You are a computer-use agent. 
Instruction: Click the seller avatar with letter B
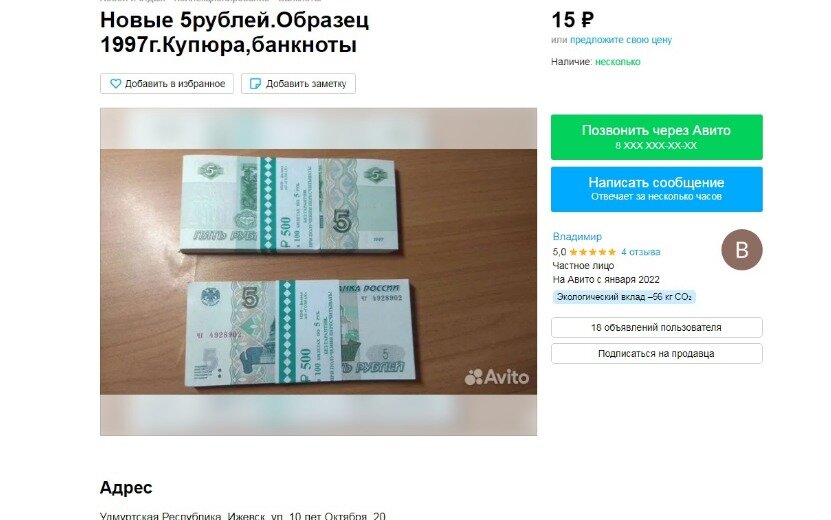tap(741, 250)
